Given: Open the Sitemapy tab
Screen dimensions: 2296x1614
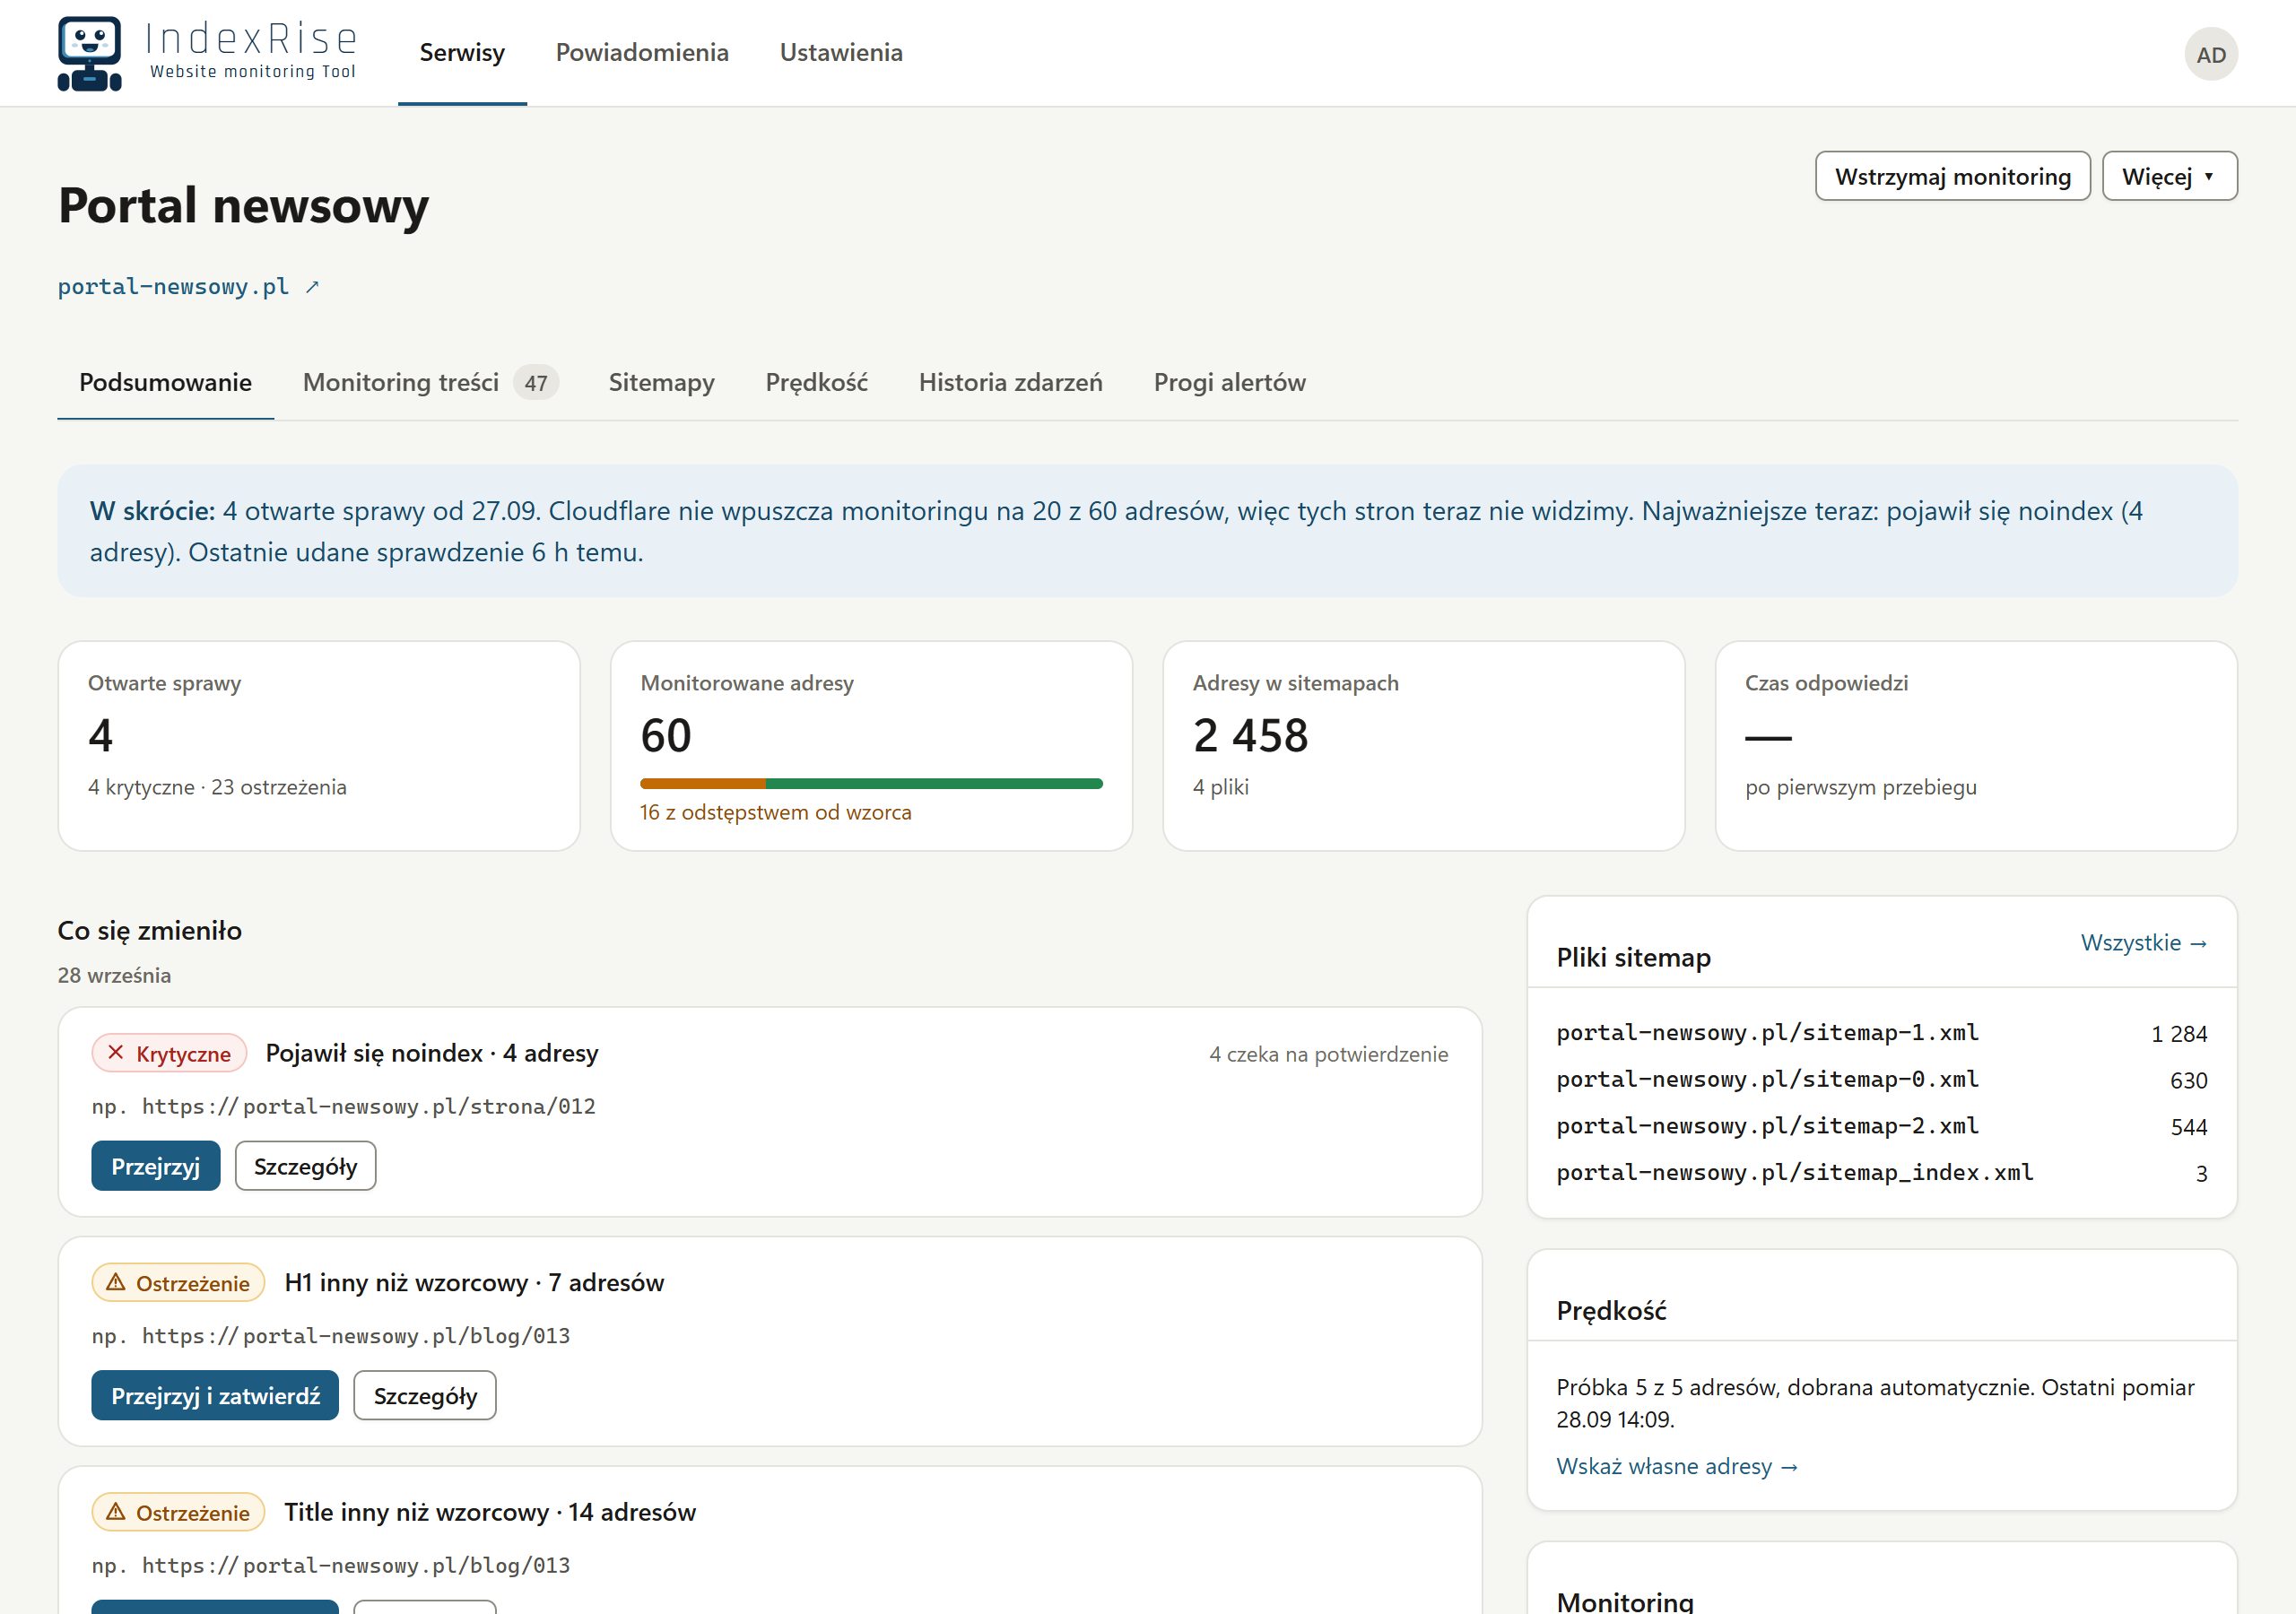Looking at the screenshot, I should pyautogui.click(x=661, y=382).
